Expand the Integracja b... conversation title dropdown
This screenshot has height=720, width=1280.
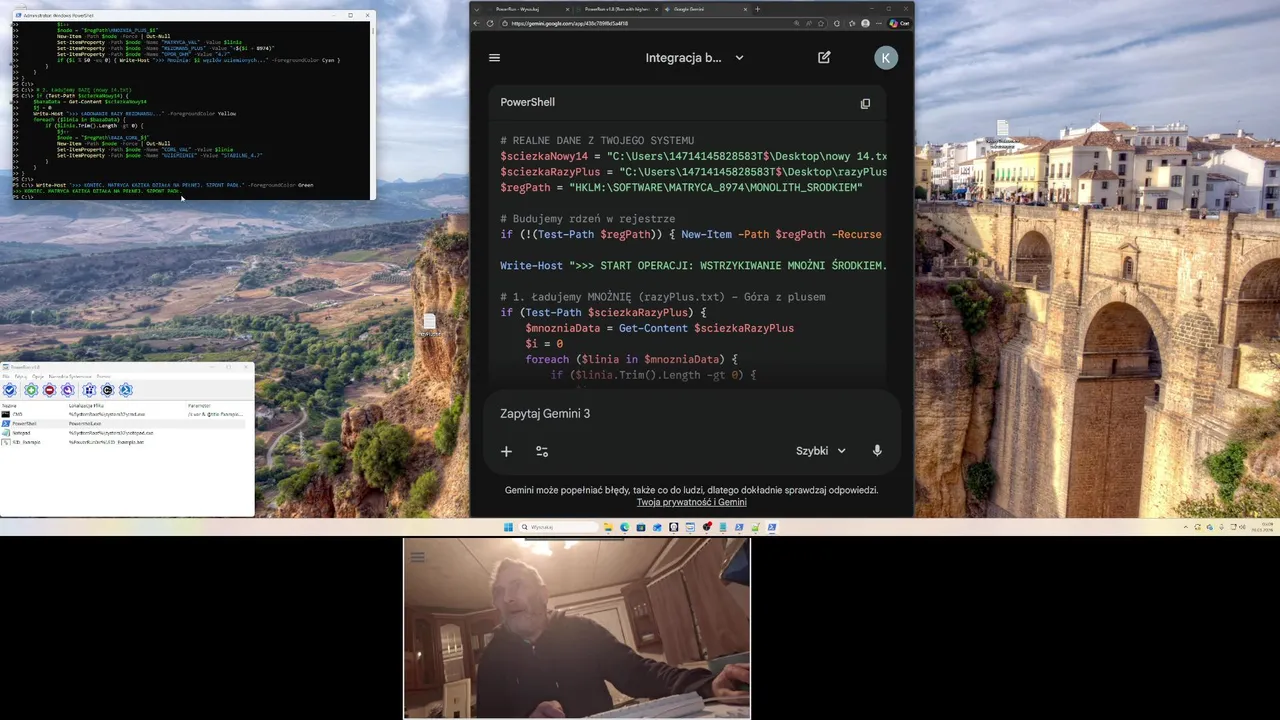pyautogui.click(x=695, y=58)
